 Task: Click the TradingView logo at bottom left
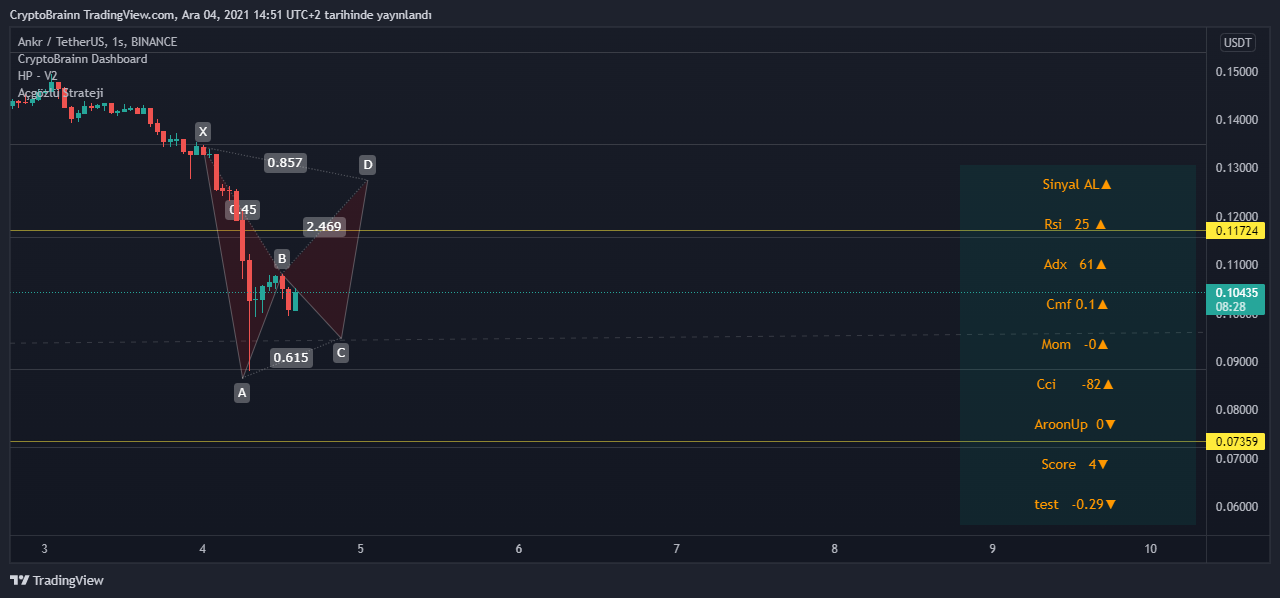click(x=57, y=580)
